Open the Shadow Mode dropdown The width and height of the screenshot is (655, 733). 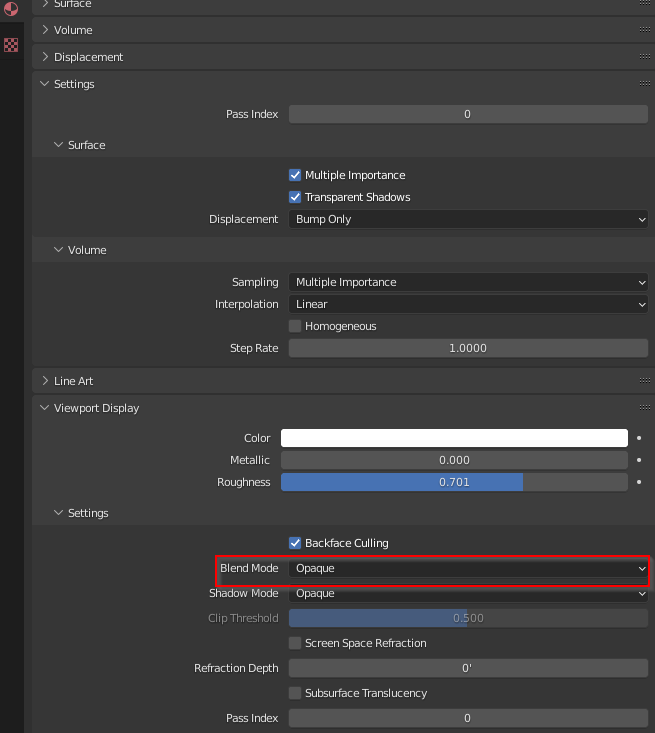point(468,593)
